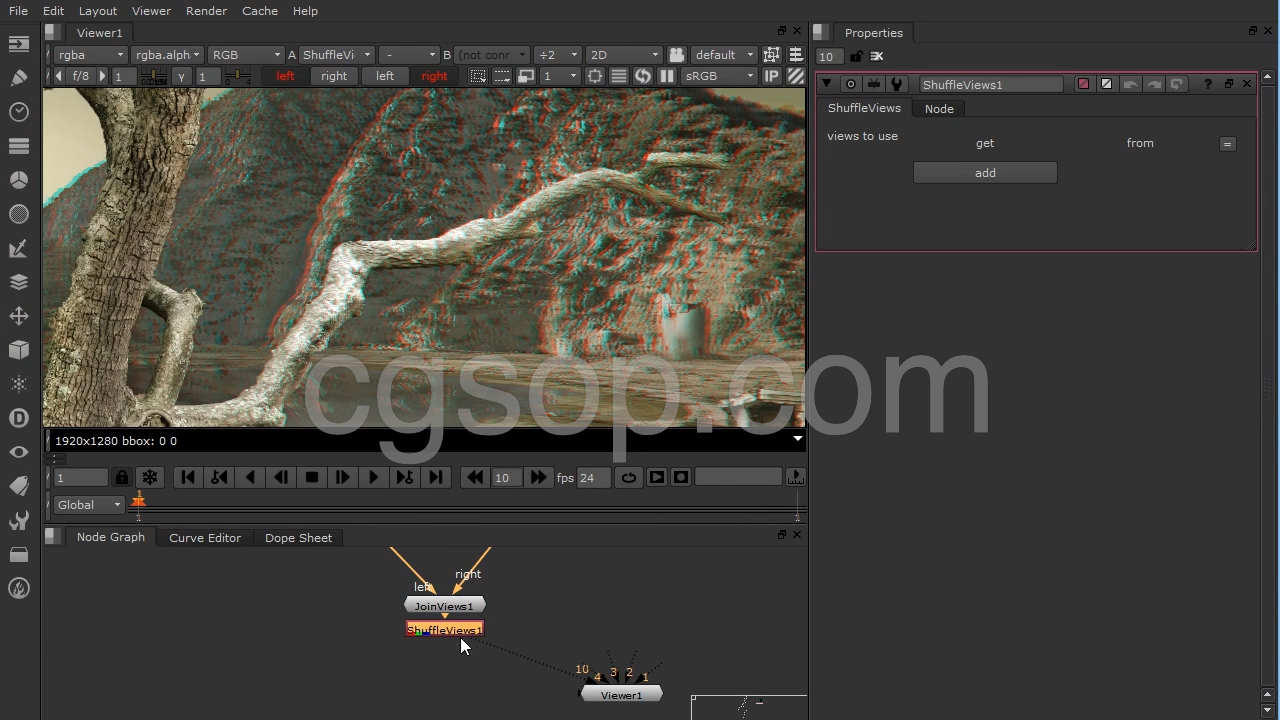This screenshot has height=720, width=1280.
Task: Collapse the ShuffleViews1 properties panel
Action: [x=827, y=84]
